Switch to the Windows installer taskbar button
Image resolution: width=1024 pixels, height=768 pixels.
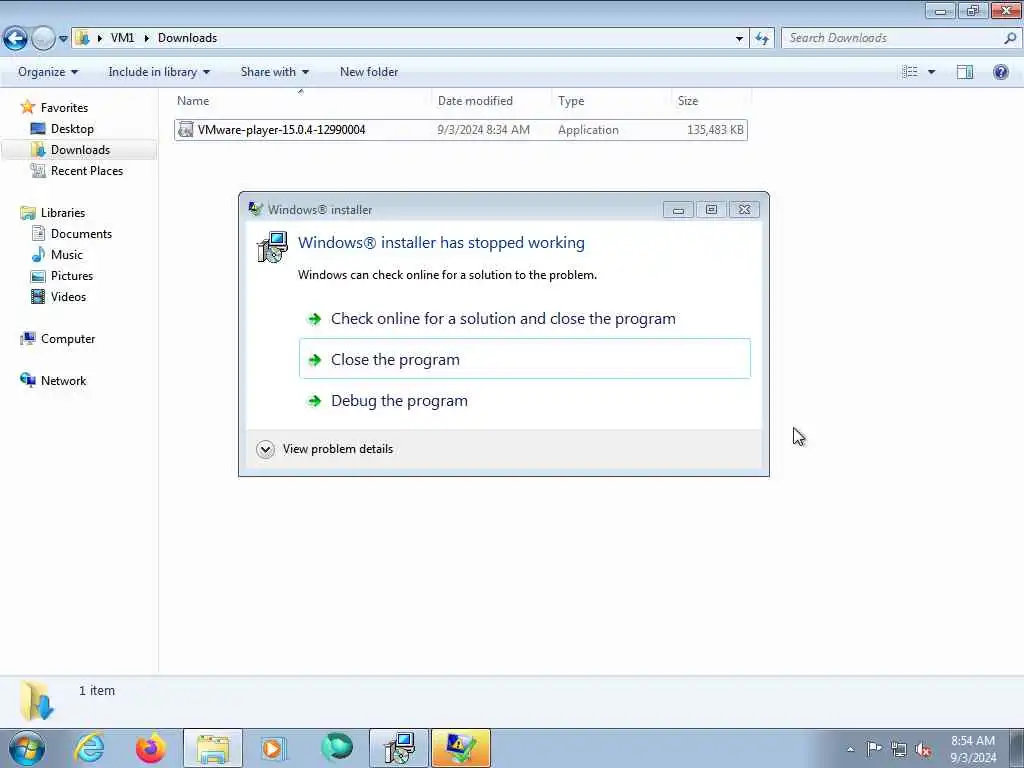click(399, 748)
